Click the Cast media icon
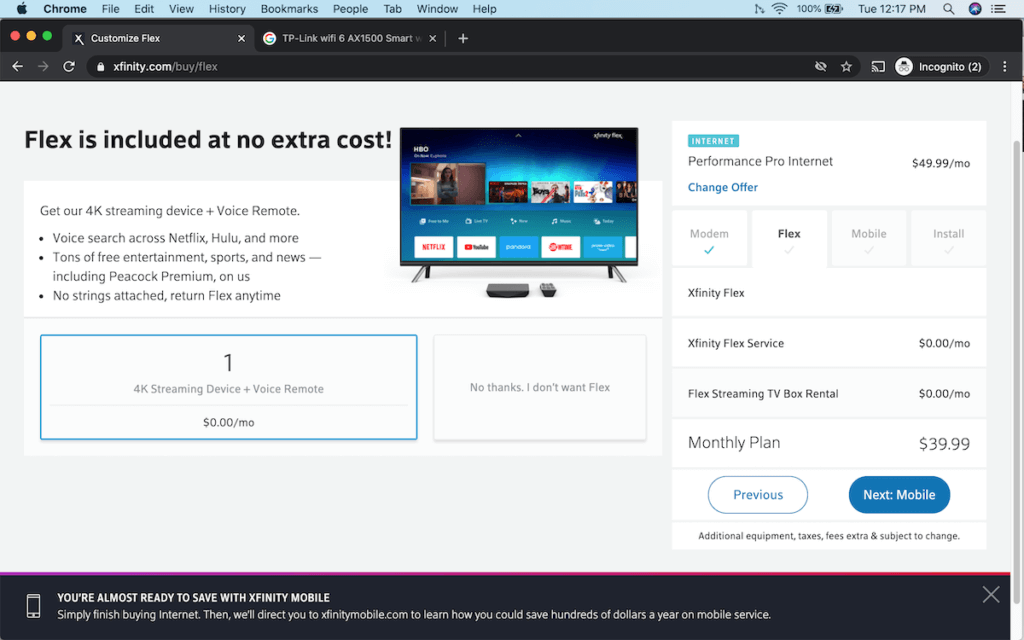The height and width of the screenshot is (640, 1024). coord(878,67)
